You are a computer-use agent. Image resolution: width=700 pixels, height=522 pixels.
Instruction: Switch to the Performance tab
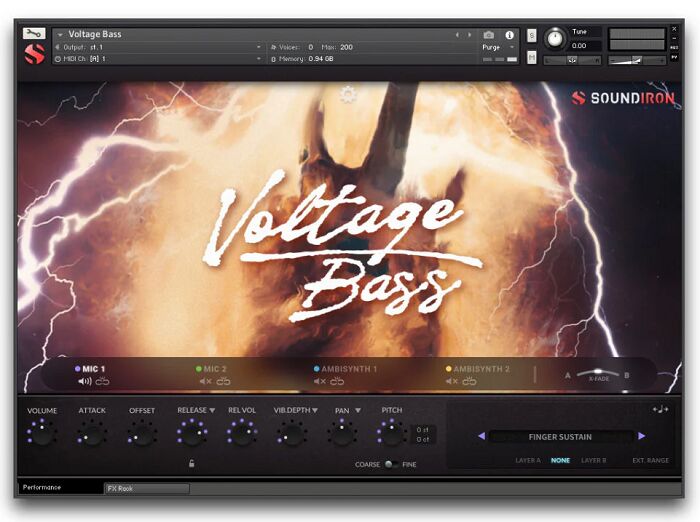pyautogui.click(x=61, y=487)
